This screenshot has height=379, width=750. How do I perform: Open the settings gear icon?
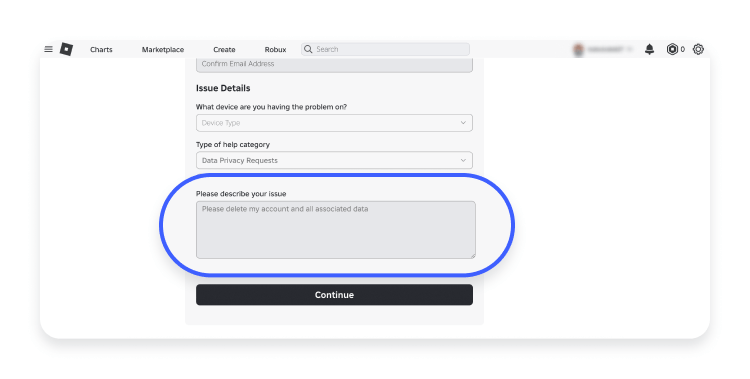click(698, 49)
